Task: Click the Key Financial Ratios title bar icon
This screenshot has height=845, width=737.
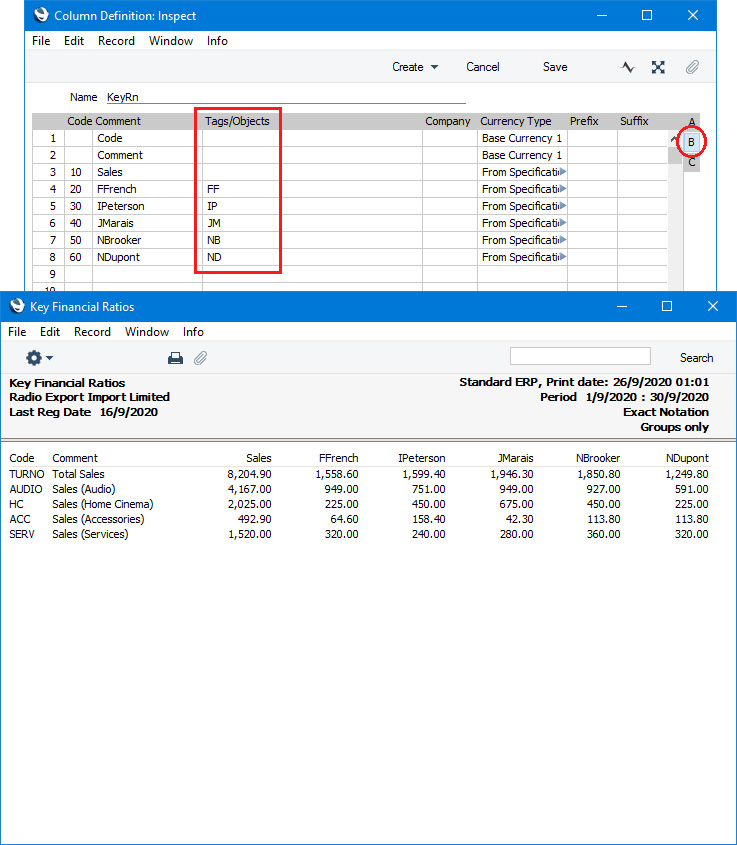Action: coord(15,307)
